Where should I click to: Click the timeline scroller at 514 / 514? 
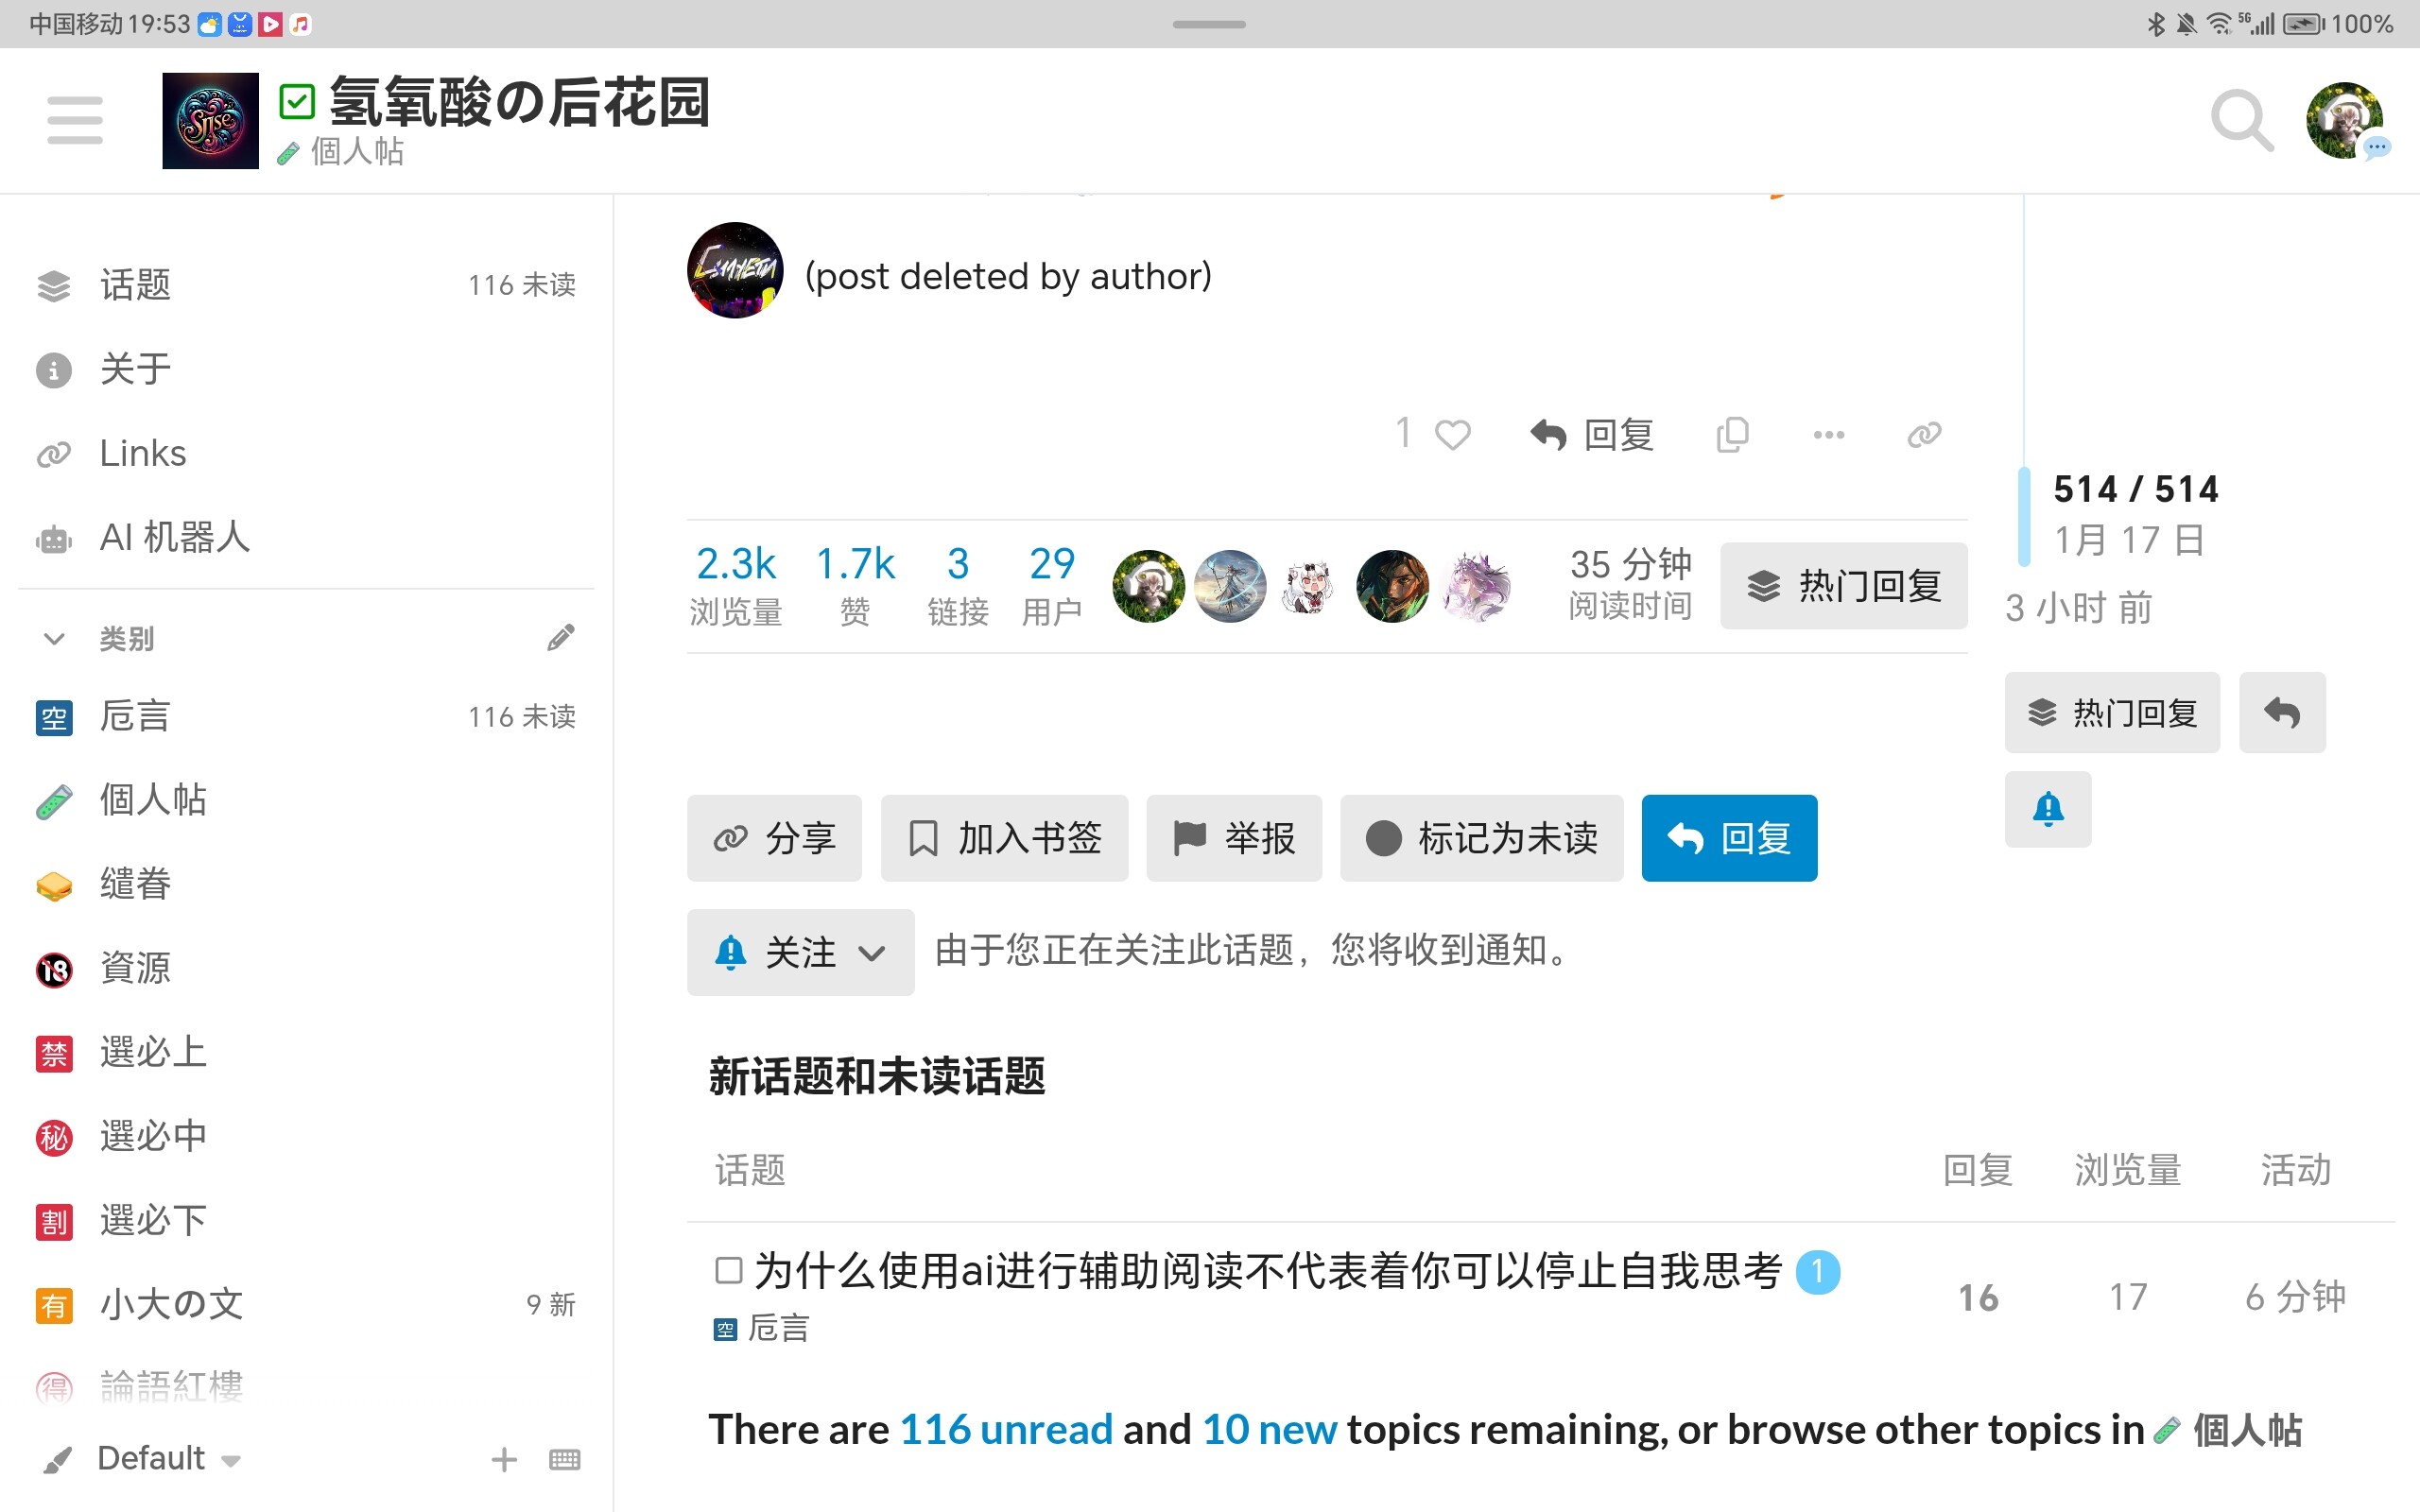2135,490
